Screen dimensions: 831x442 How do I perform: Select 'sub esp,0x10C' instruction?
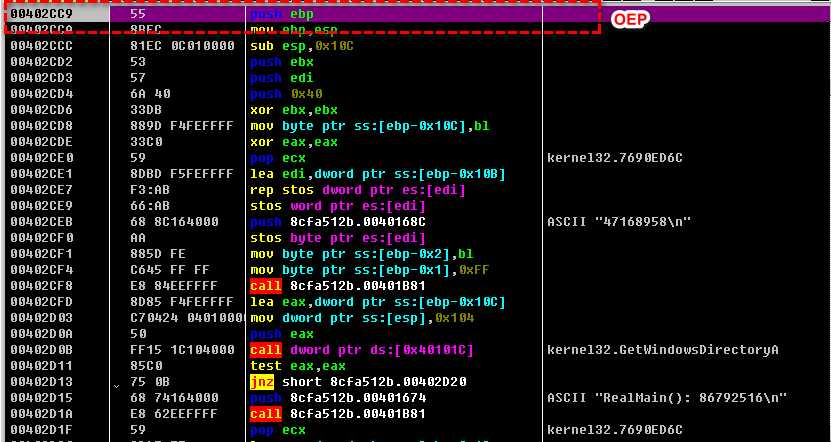pos(302,46)
